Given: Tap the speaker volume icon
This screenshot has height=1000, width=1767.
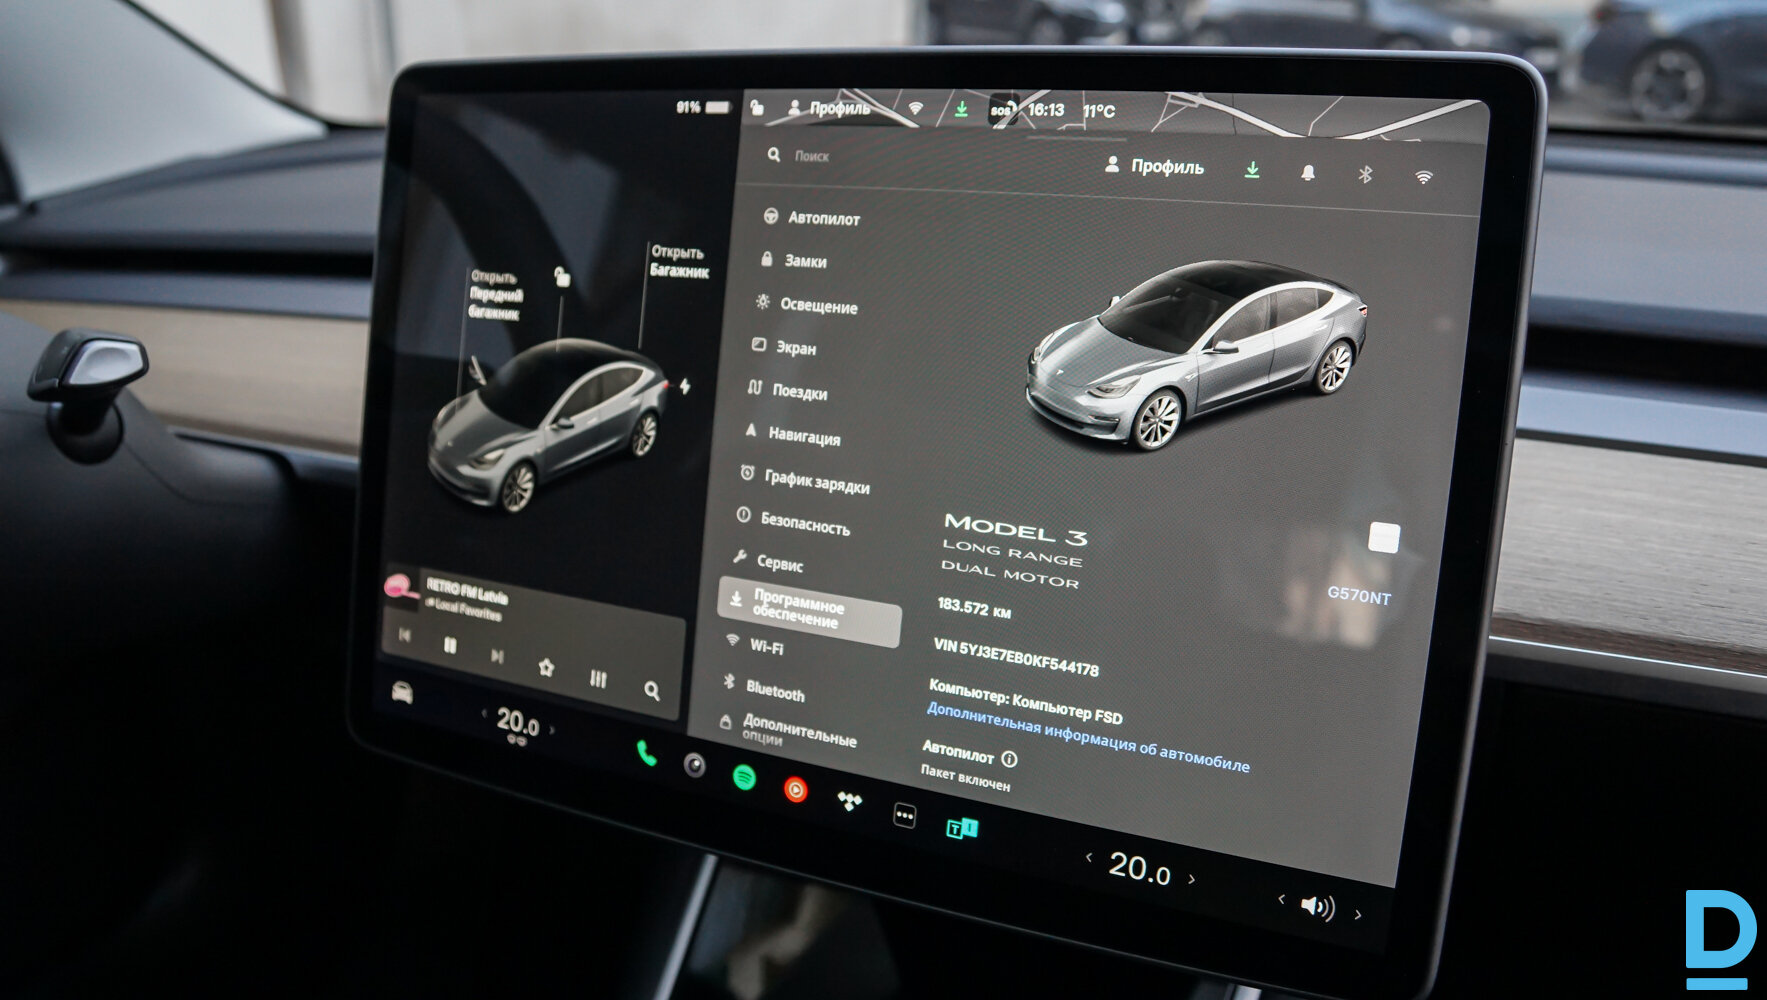Looking at the screenshot, I should tap(1317, 906).
